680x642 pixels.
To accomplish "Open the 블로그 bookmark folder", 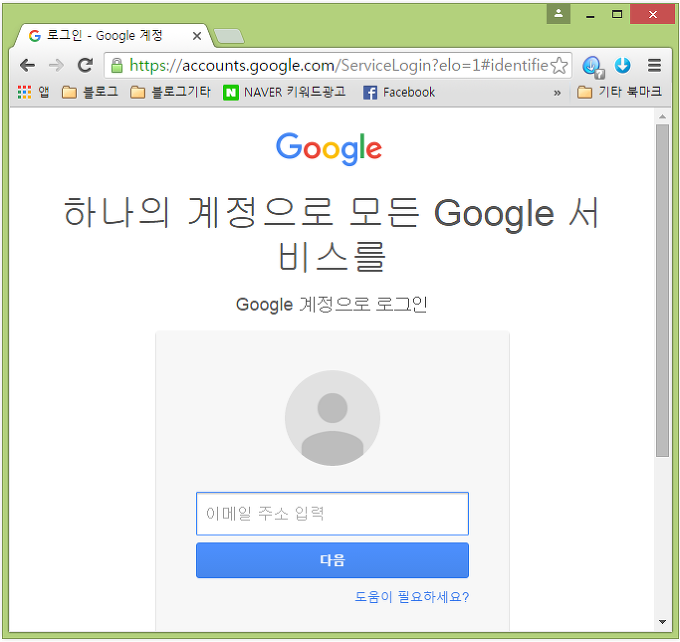I will (90, 92).
